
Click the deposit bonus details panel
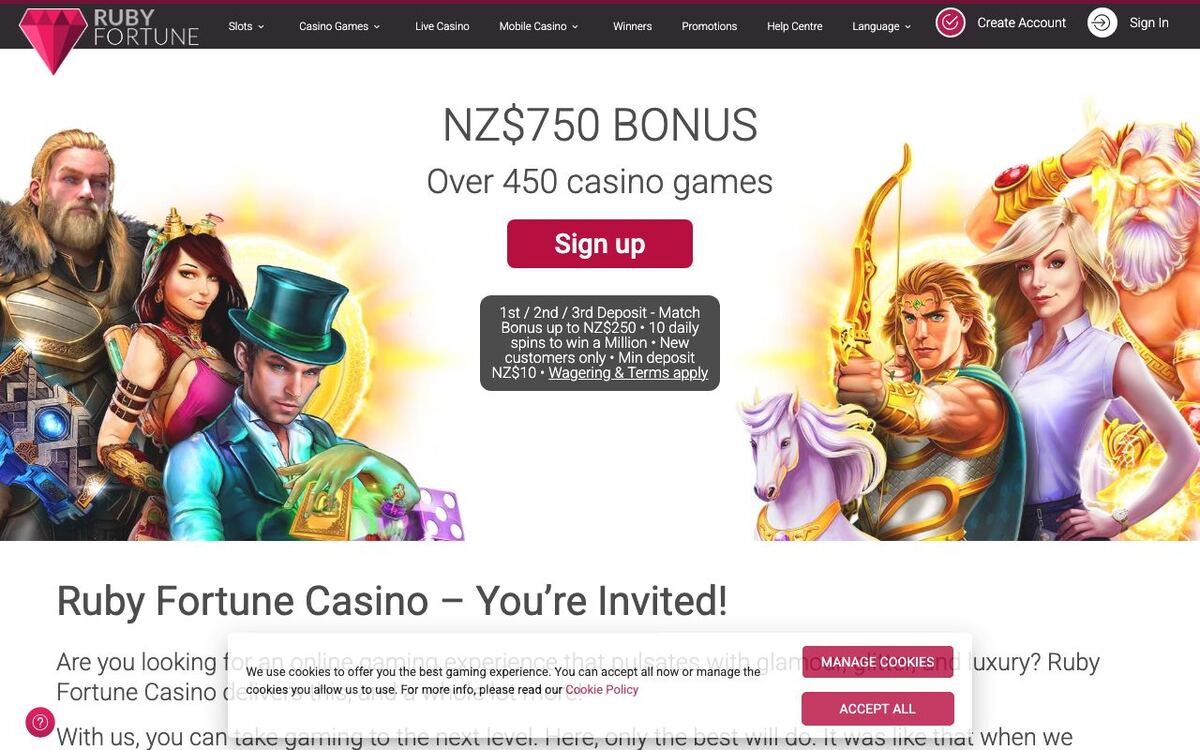tap(599, 342)
